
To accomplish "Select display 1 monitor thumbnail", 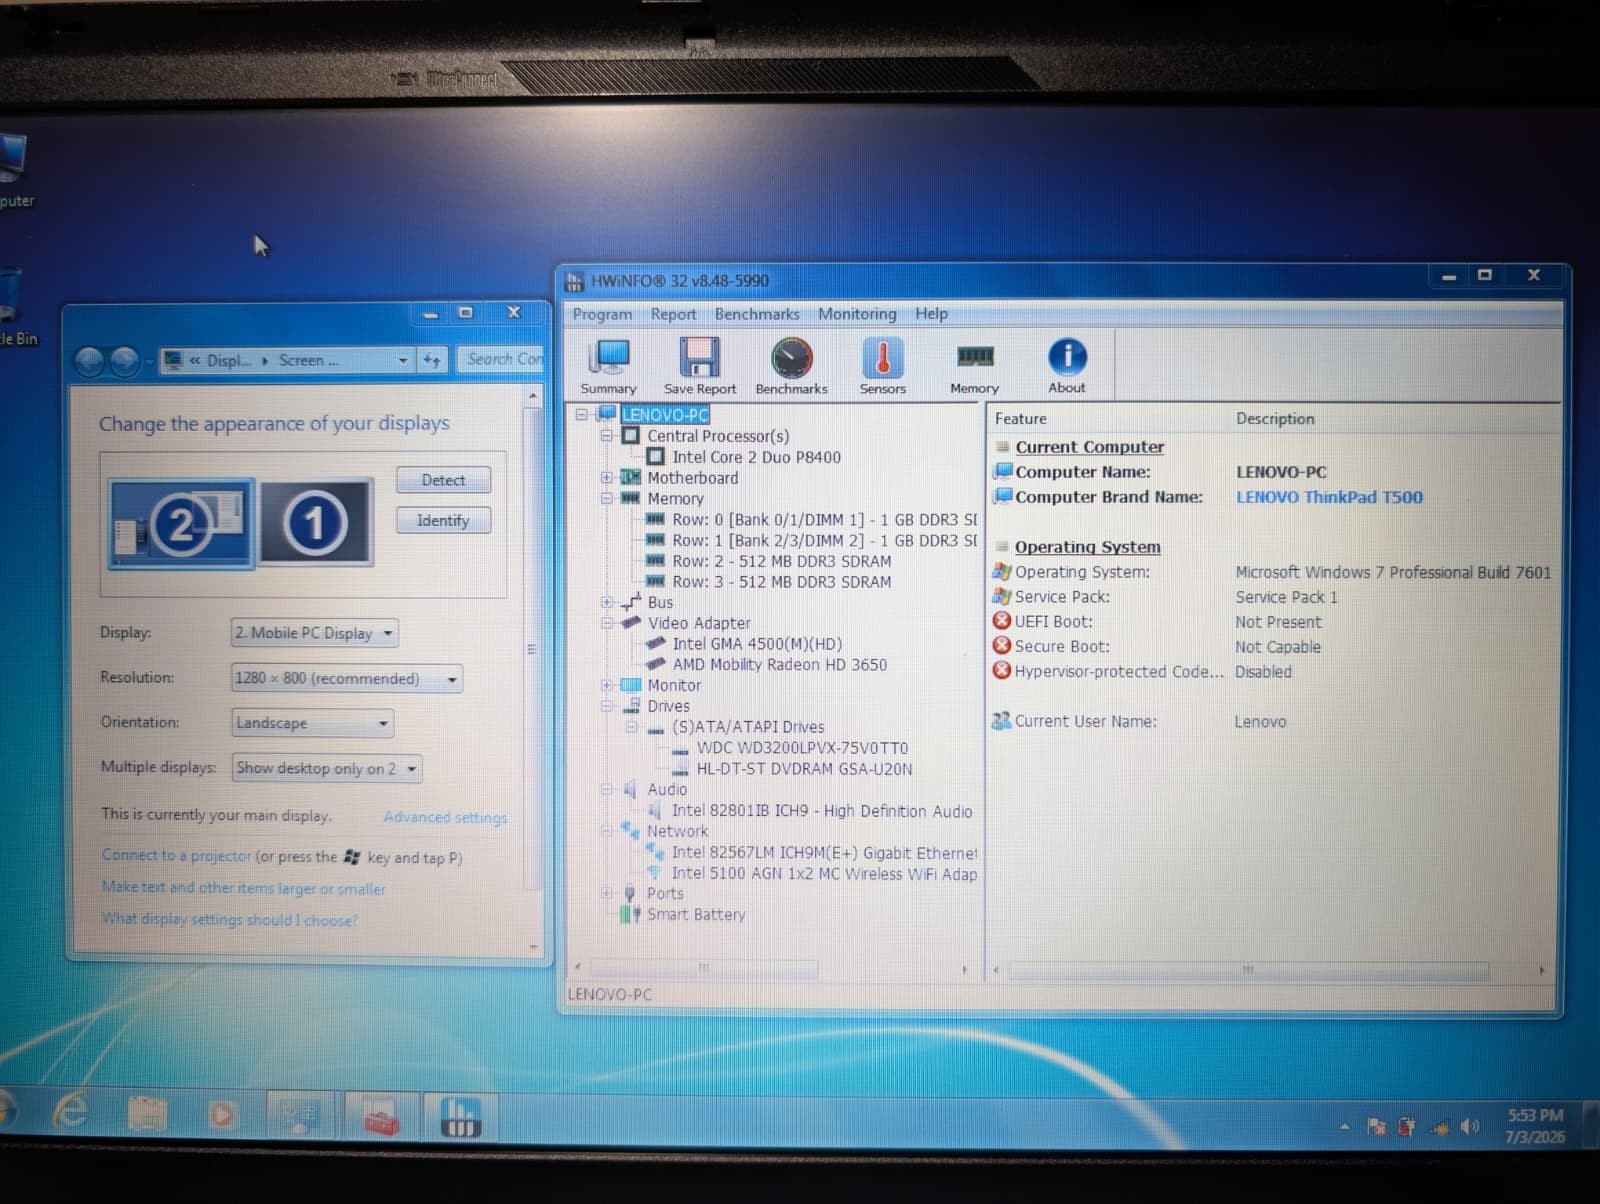I will [x=316, y=522].
